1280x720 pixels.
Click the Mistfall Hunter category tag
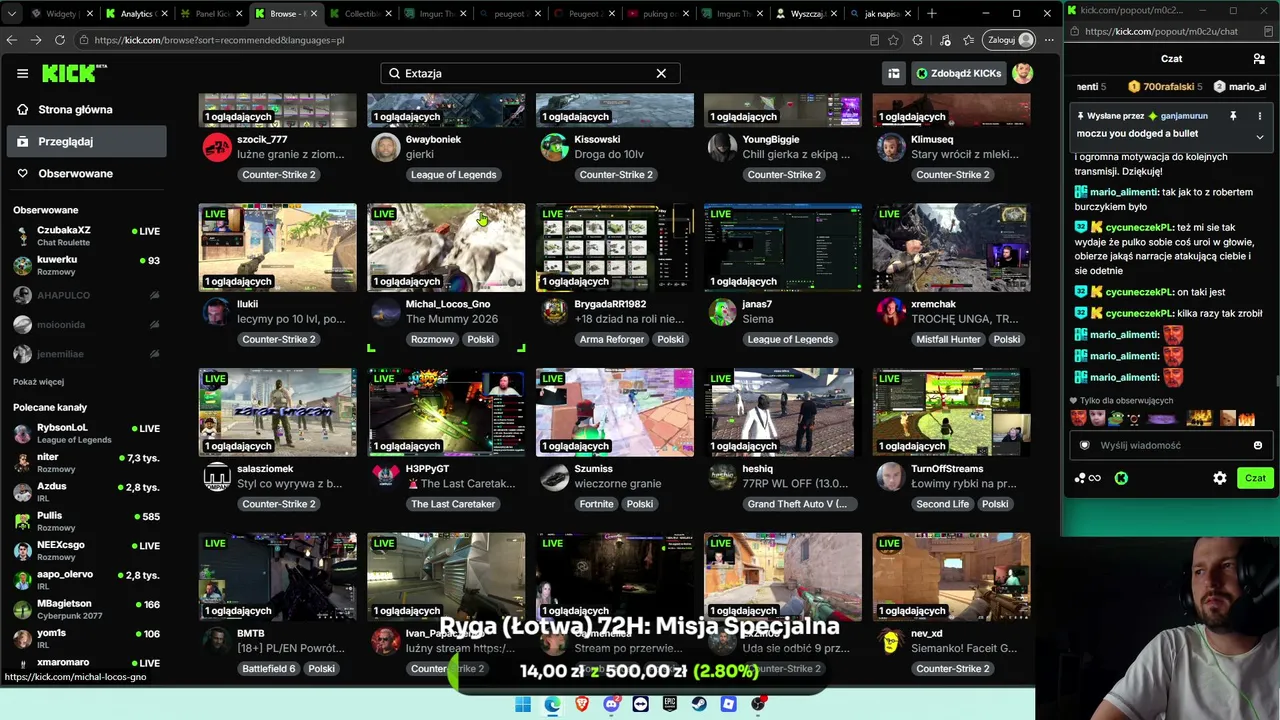pyautogui.click(x=948, y=339)
